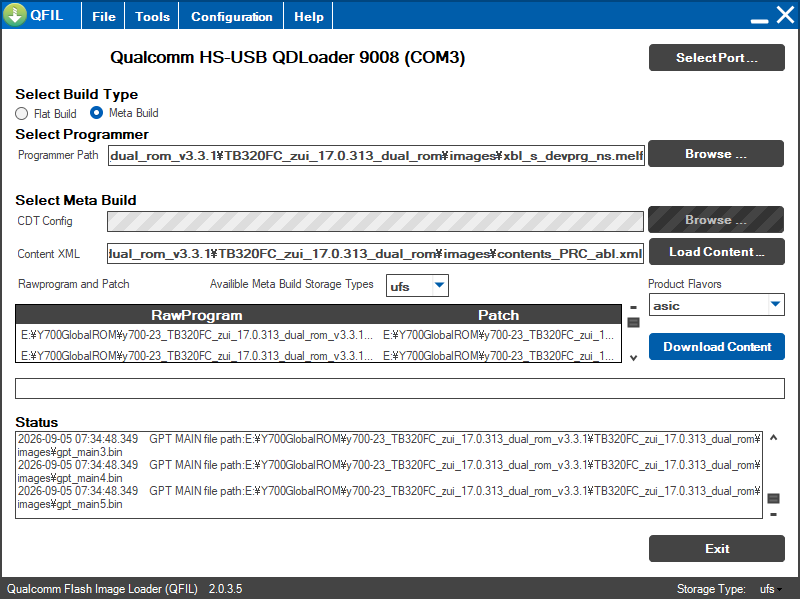Screen dimensions: 800x599
Task: Open the Help menu
Action: click(x=309, y=16)
